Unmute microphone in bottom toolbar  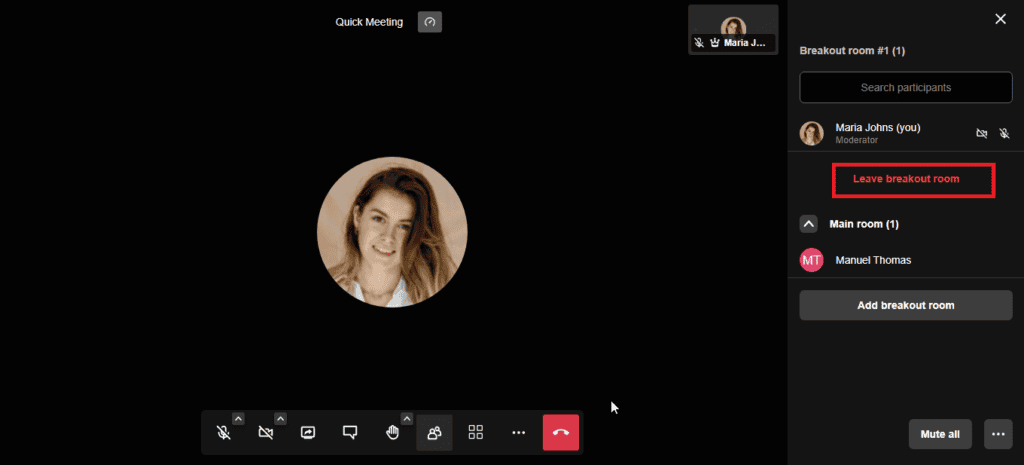[x=224, y=432]
